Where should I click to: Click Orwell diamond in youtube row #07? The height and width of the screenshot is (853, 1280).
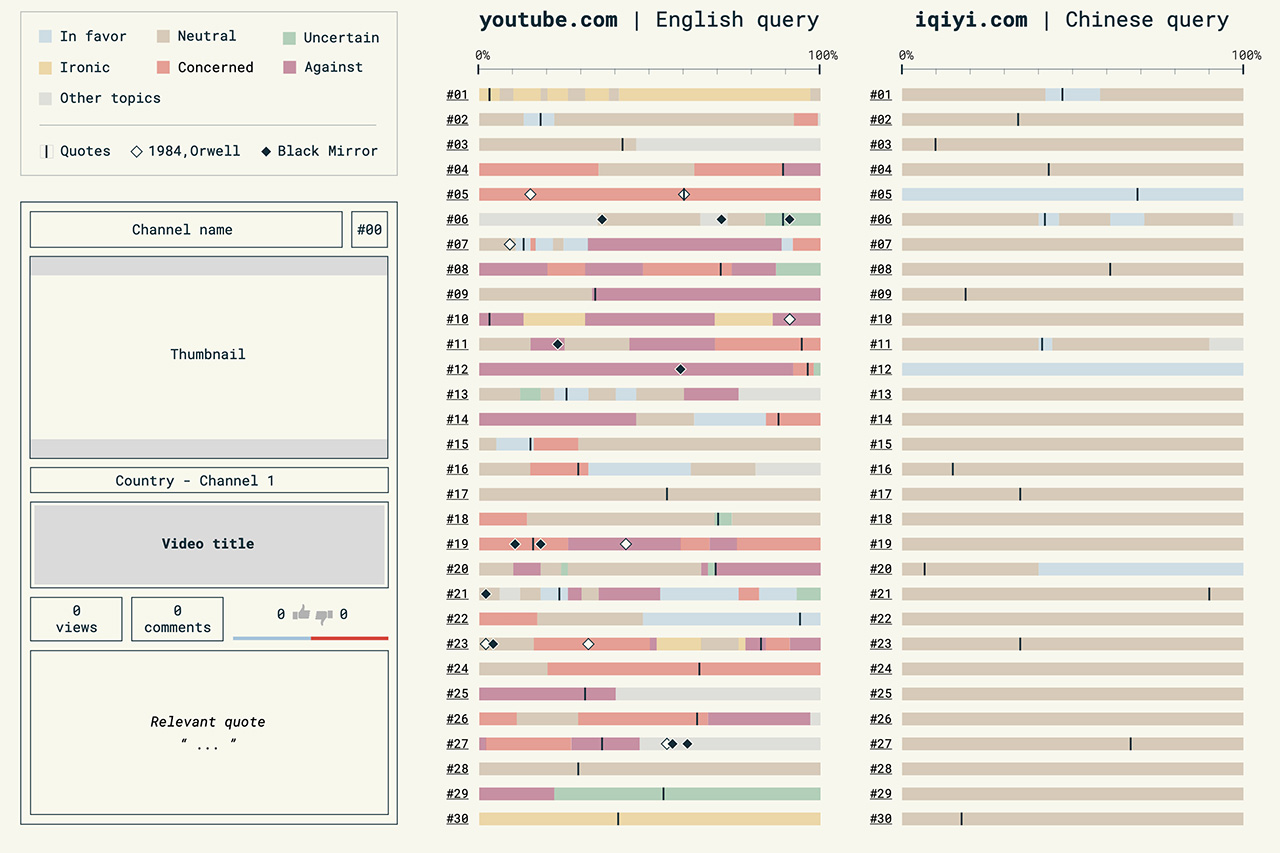point(510,244)
